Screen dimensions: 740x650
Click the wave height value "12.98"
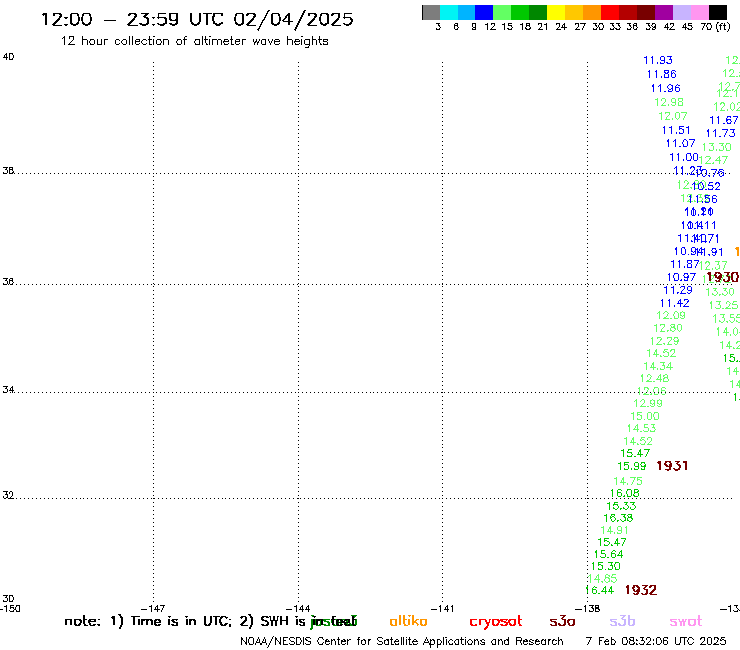(669, 102)
